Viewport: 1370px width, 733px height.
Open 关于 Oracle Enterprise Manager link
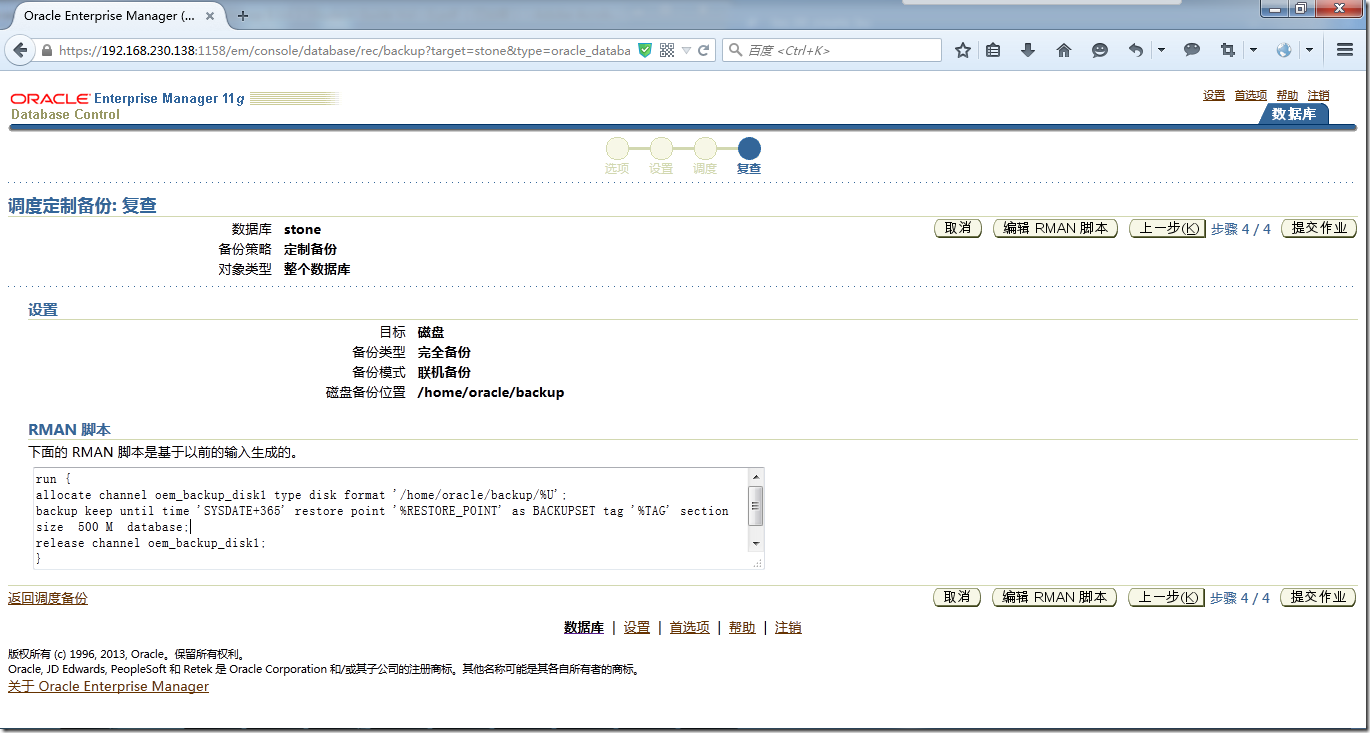[x=109, y=687]
